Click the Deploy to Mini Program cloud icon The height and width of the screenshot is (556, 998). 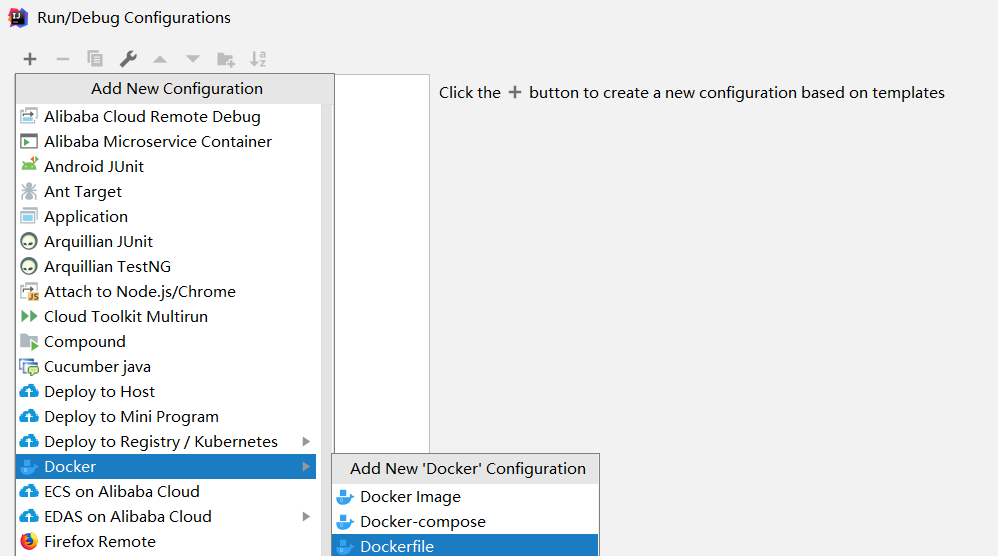(x=29, y=416)
